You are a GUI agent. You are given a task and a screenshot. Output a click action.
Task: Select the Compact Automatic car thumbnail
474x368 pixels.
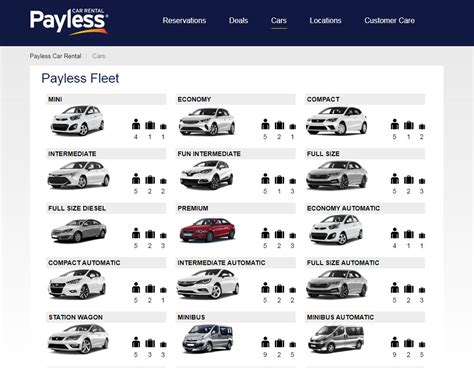[77, 284]
